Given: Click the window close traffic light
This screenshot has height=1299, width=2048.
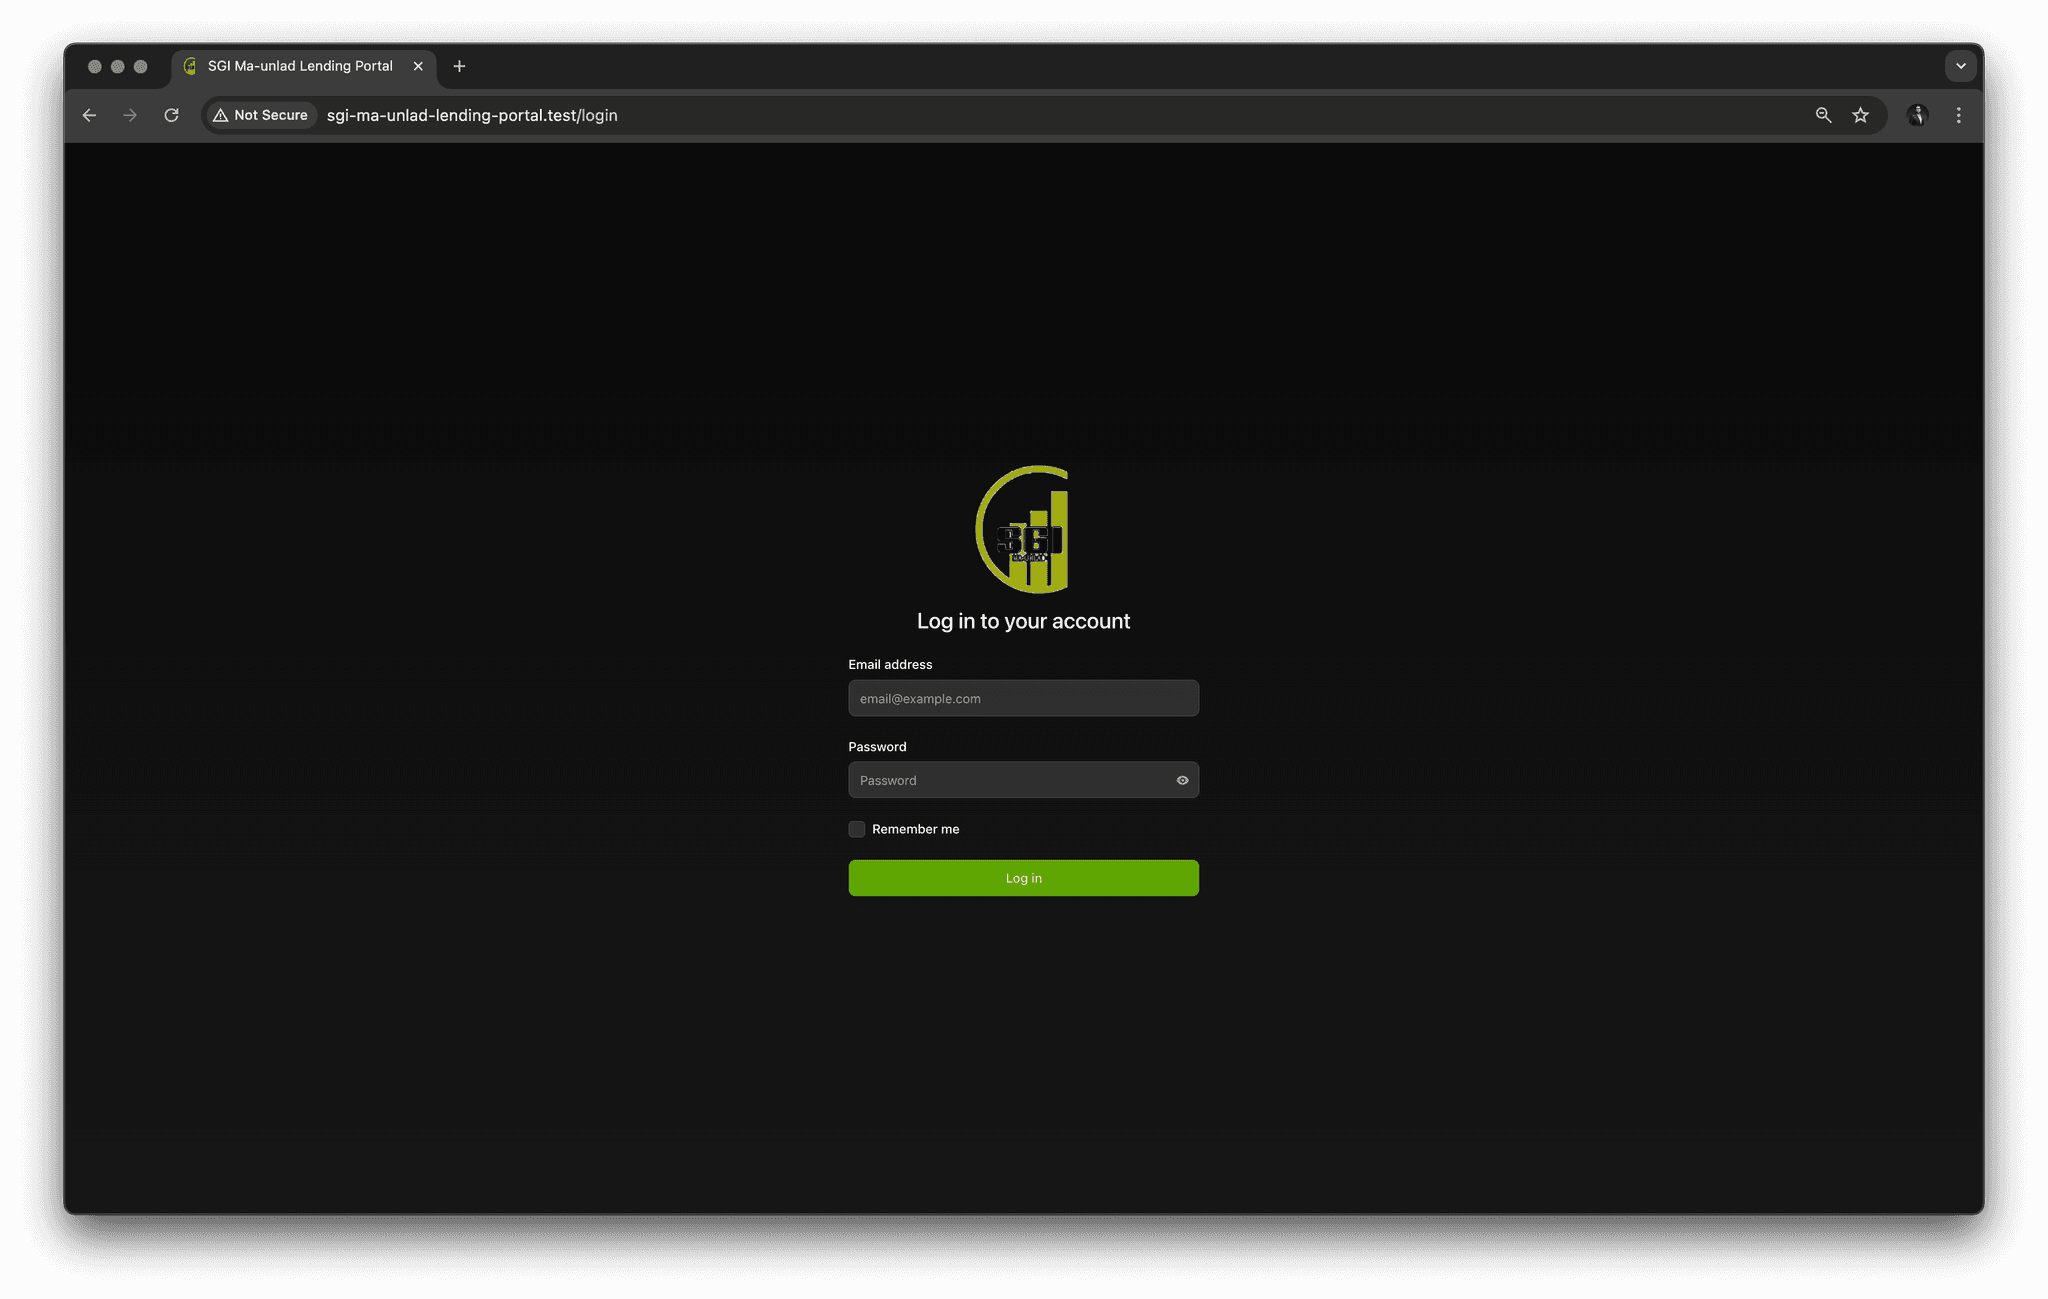Looking at the screenshot, I should 95,66.
